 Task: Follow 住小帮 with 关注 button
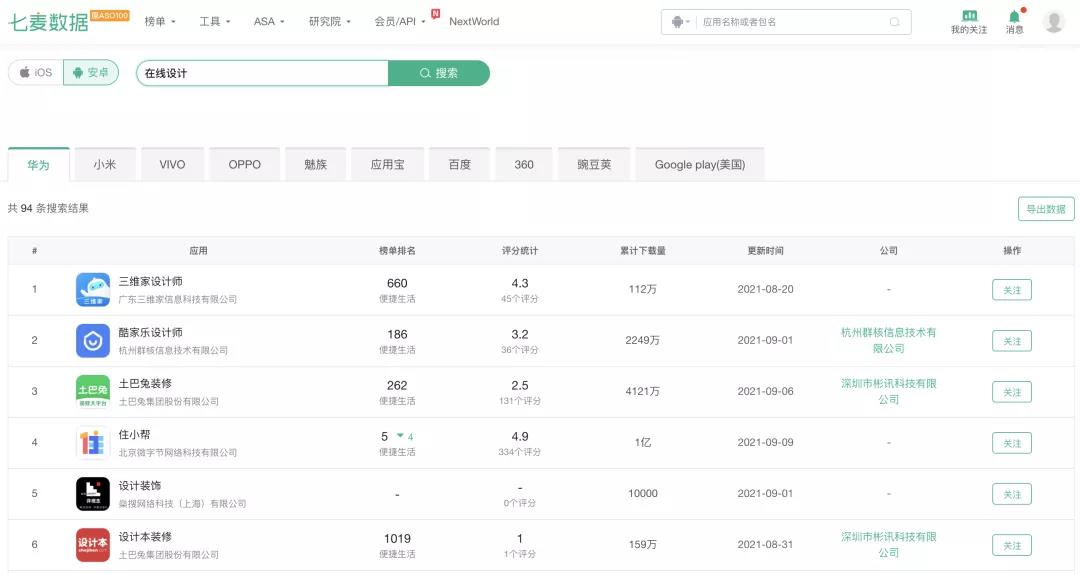coord(1012,443)
